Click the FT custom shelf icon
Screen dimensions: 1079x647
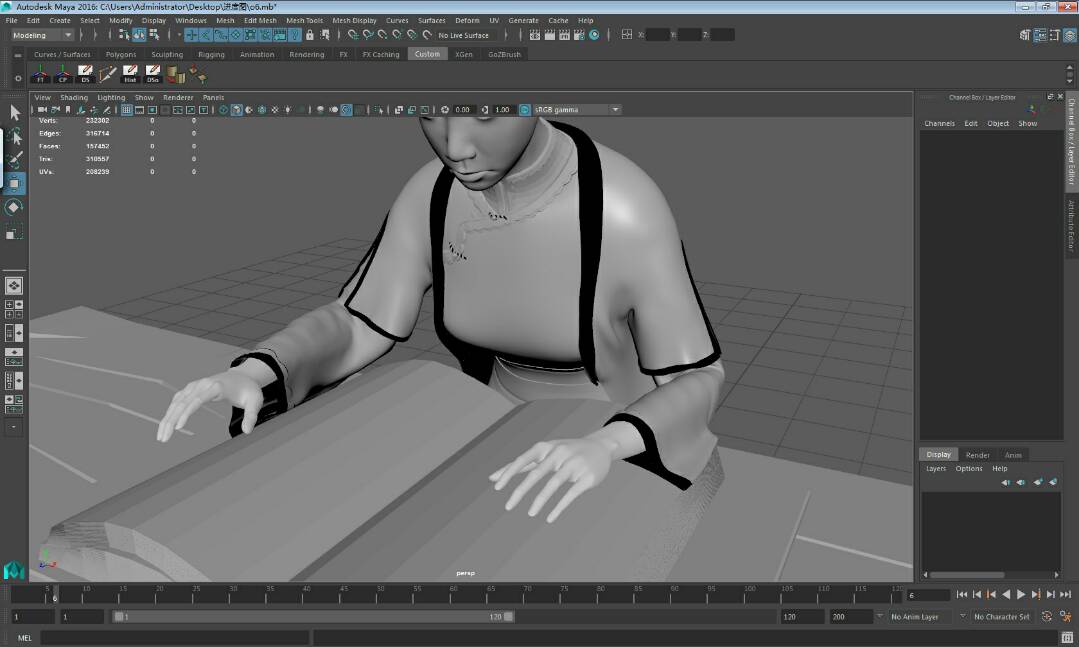(x=40, y=74)
